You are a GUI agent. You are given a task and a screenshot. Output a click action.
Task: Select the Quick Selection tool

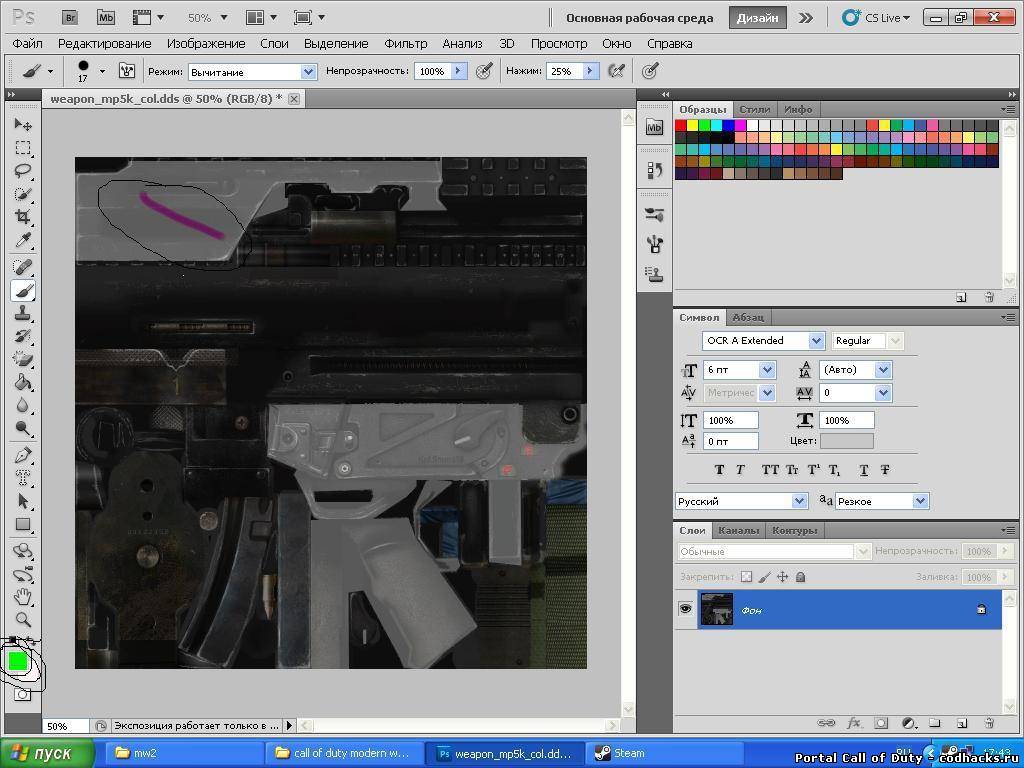(x=23, y=194)
